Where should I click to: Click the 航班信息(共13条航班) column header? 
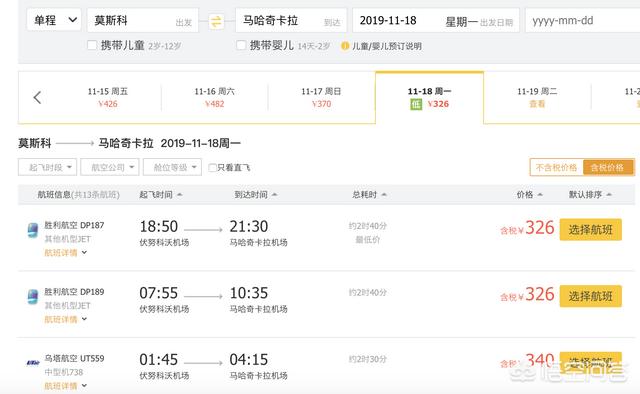(78, 195)
